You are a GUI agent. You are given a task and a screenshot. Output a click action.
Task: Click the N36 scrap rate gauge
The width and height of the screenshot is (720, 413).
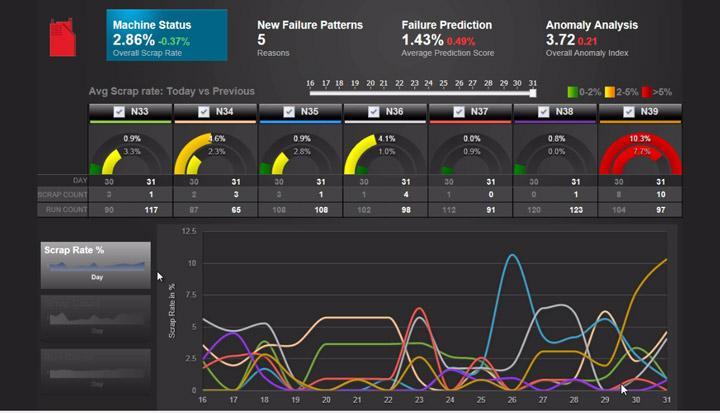[385, 154]
